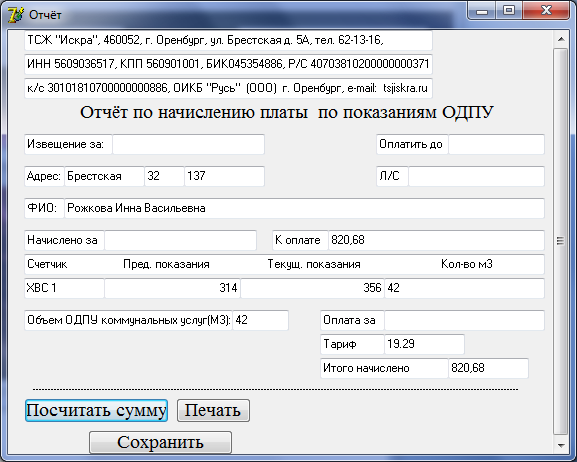Click the apartment number field 137
577x462 pixels.
[224, 176]
